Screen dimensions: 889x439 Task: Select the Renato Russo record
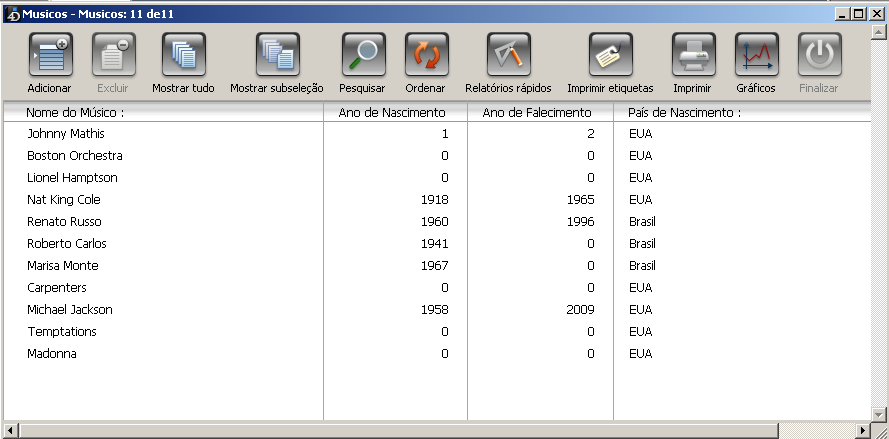(x=64, y=222)
